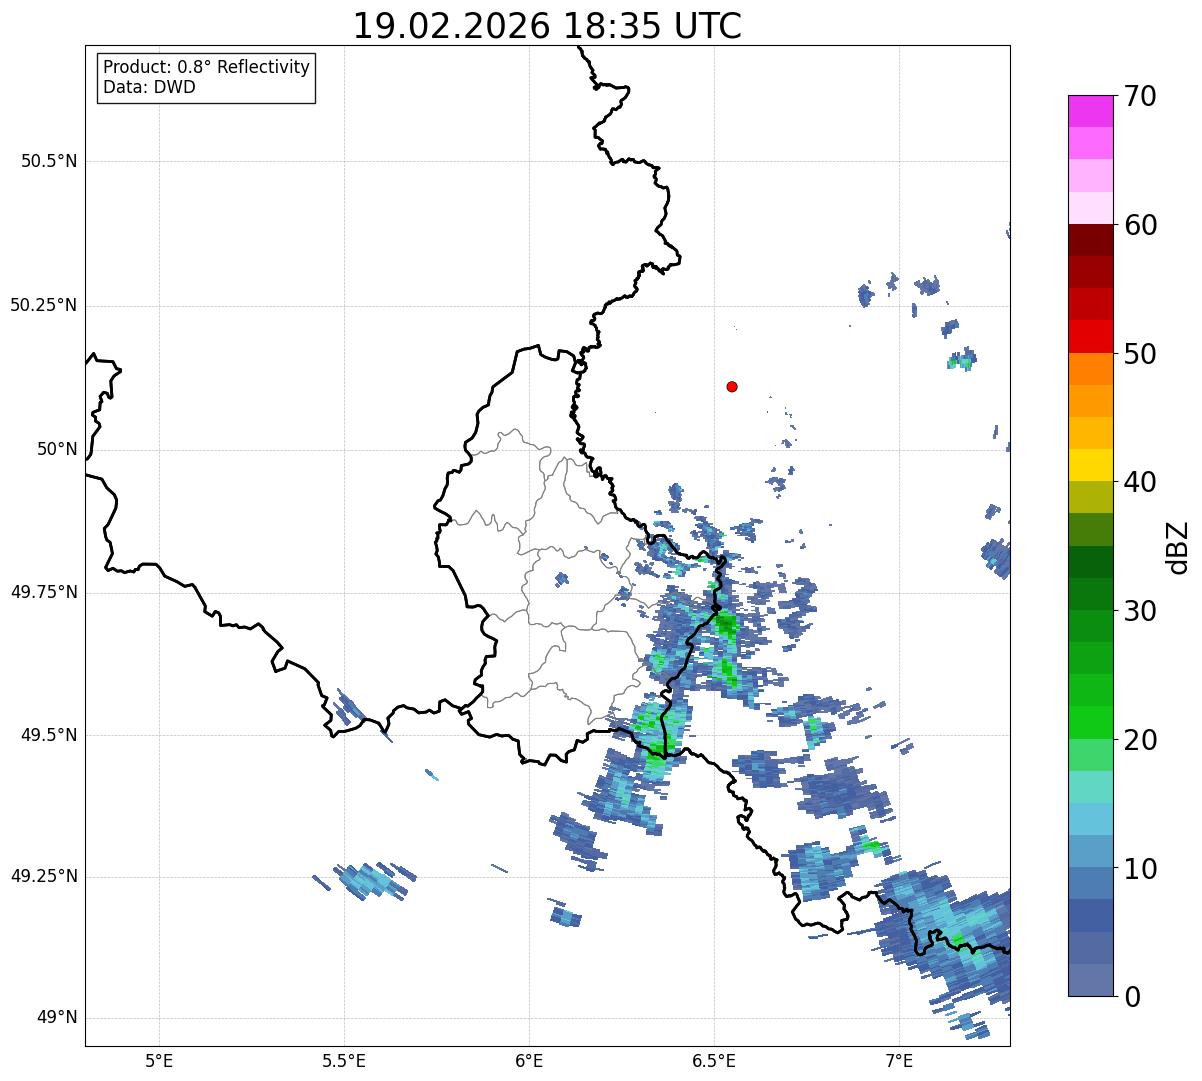The width and height of the screenshot is (1202, 1081).
Task: Pick the yellow swatch just above 40 dBZ
Action: (1090, 465)
